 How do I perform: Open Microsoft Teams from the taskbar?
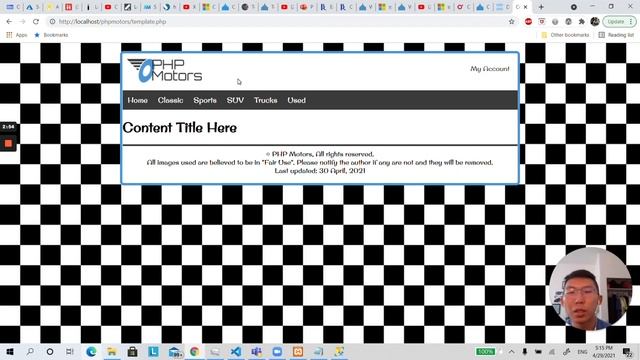pos(256,351)
